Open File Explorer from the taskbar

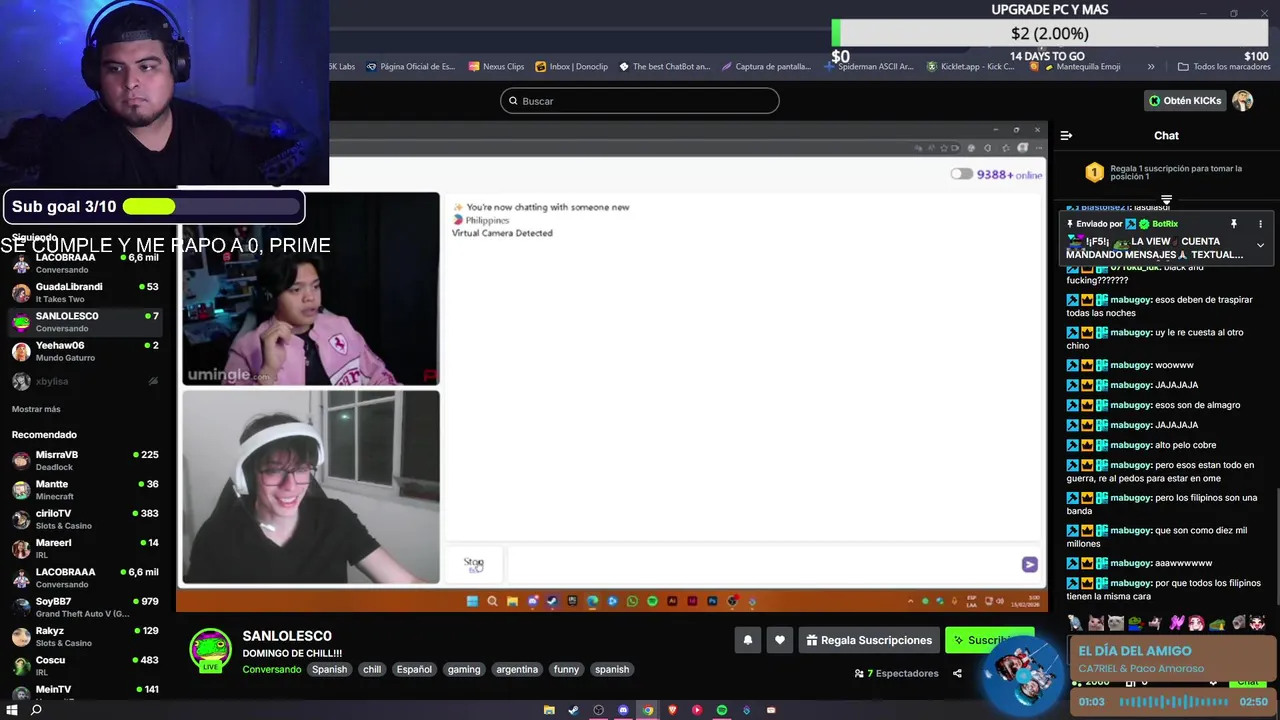click(x=549, y=710)
